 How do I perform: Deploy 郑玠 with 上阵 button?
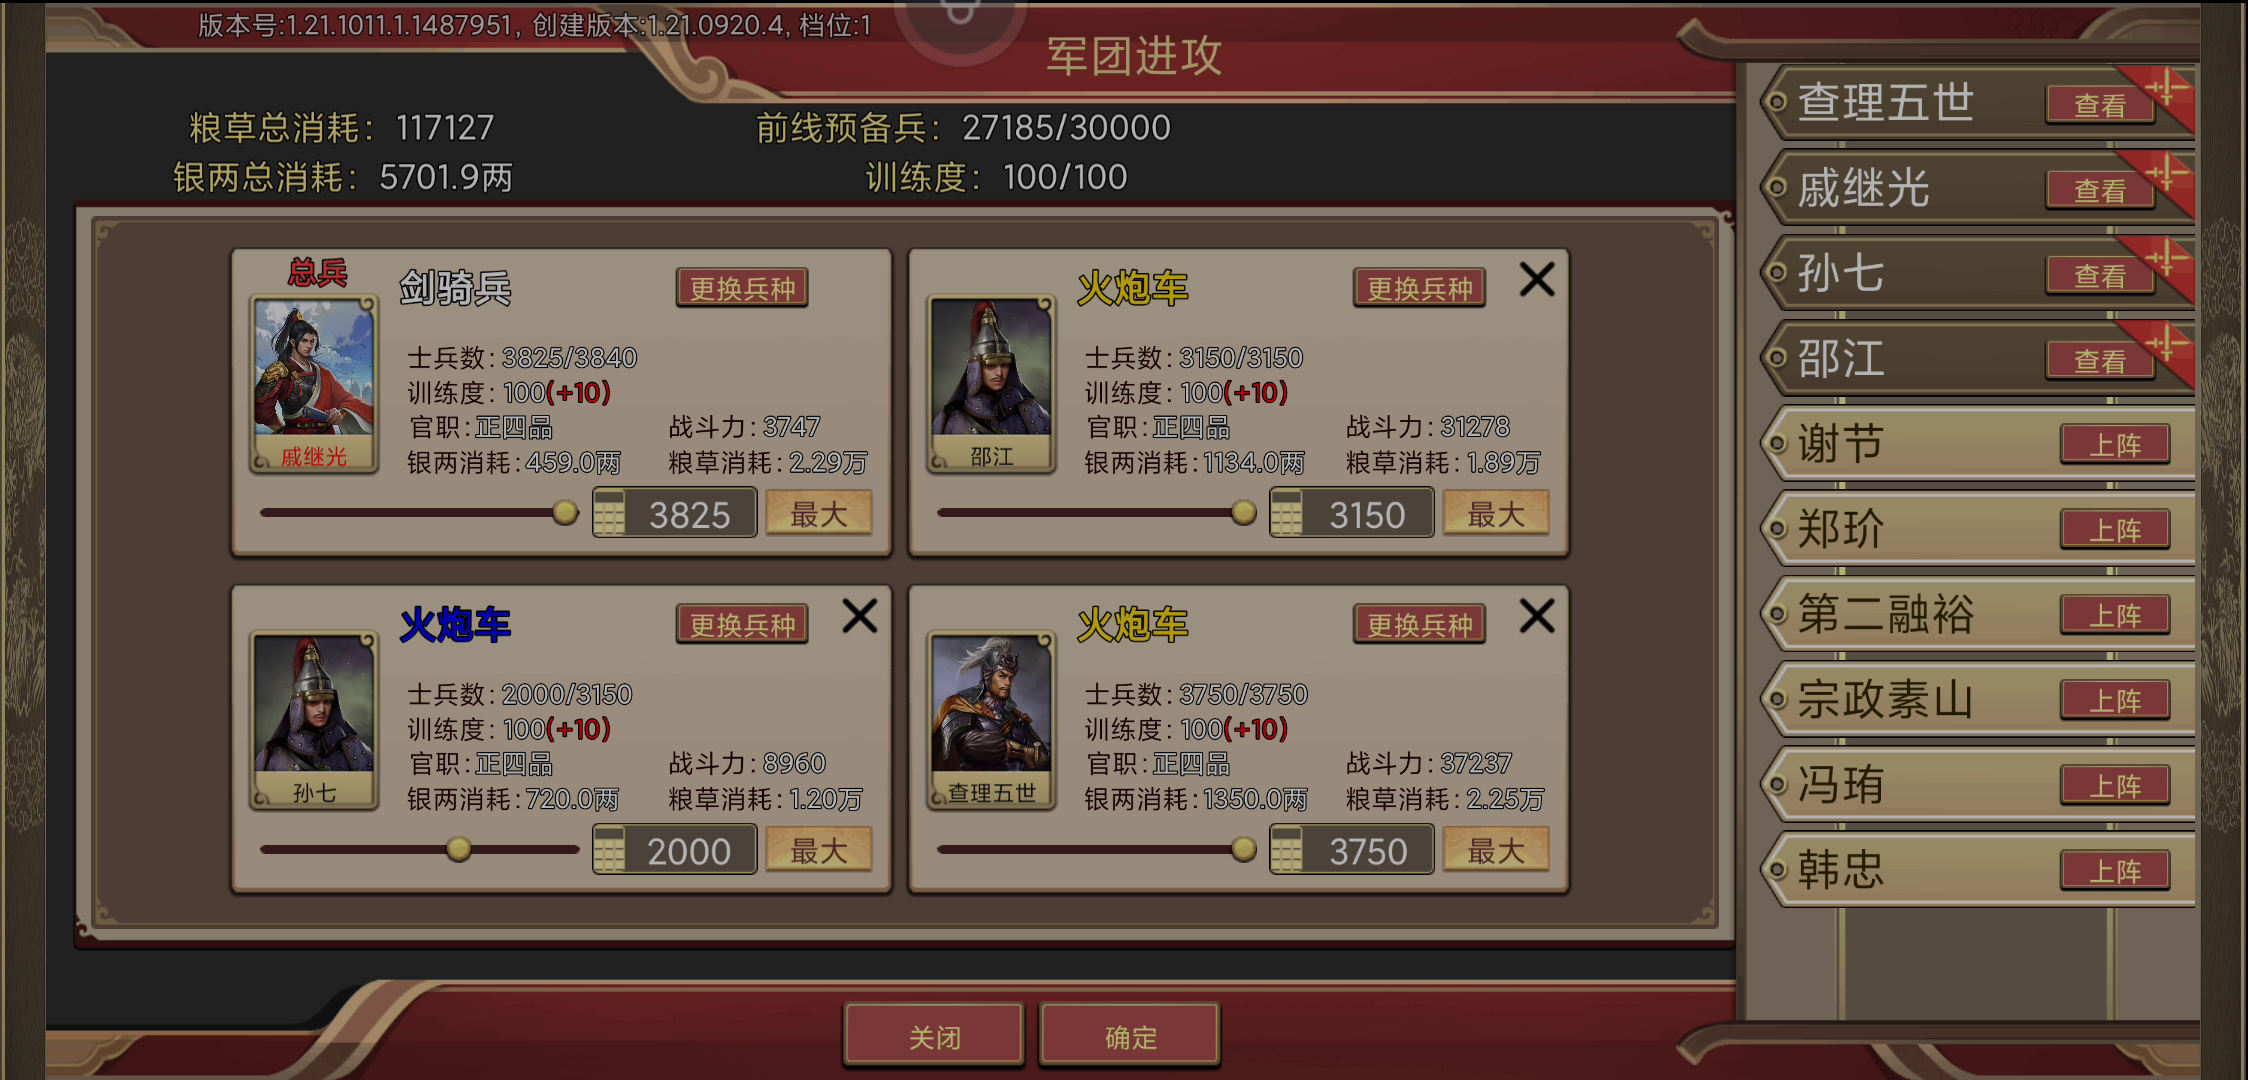tap(2115, 529)
